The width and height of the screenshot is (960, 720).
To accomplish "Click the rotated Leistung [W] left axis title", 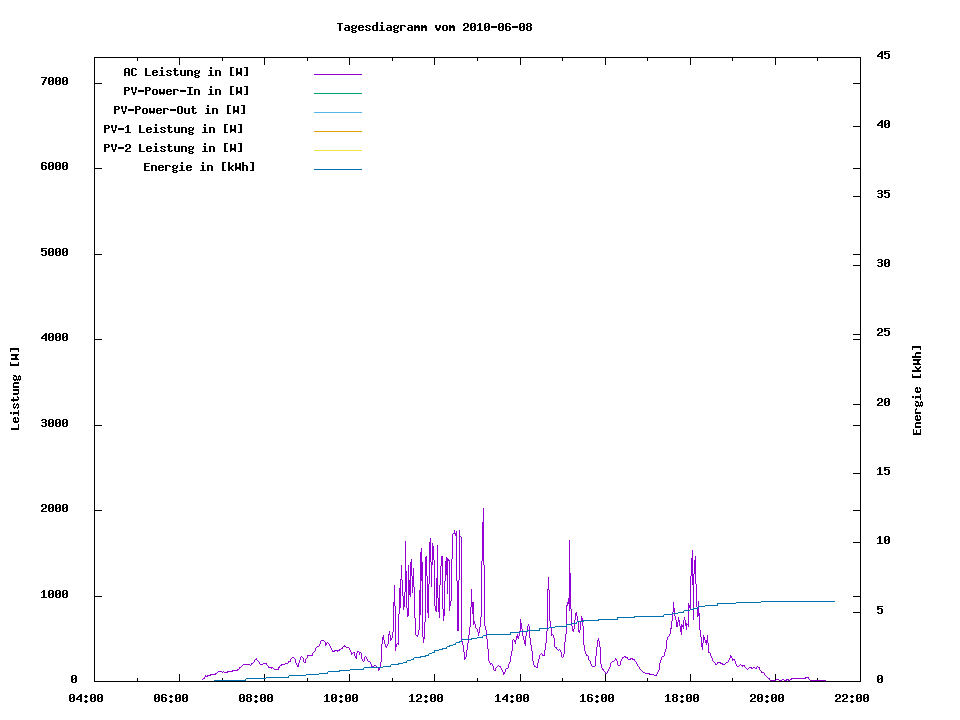I will pyautogui.click(x=15, y=389).
